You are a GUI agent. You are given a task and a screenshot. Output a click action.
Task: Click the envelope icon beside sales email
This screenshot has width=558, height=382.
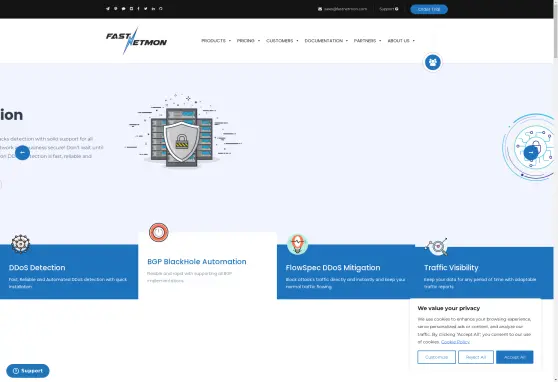click(x=320, y=9)
